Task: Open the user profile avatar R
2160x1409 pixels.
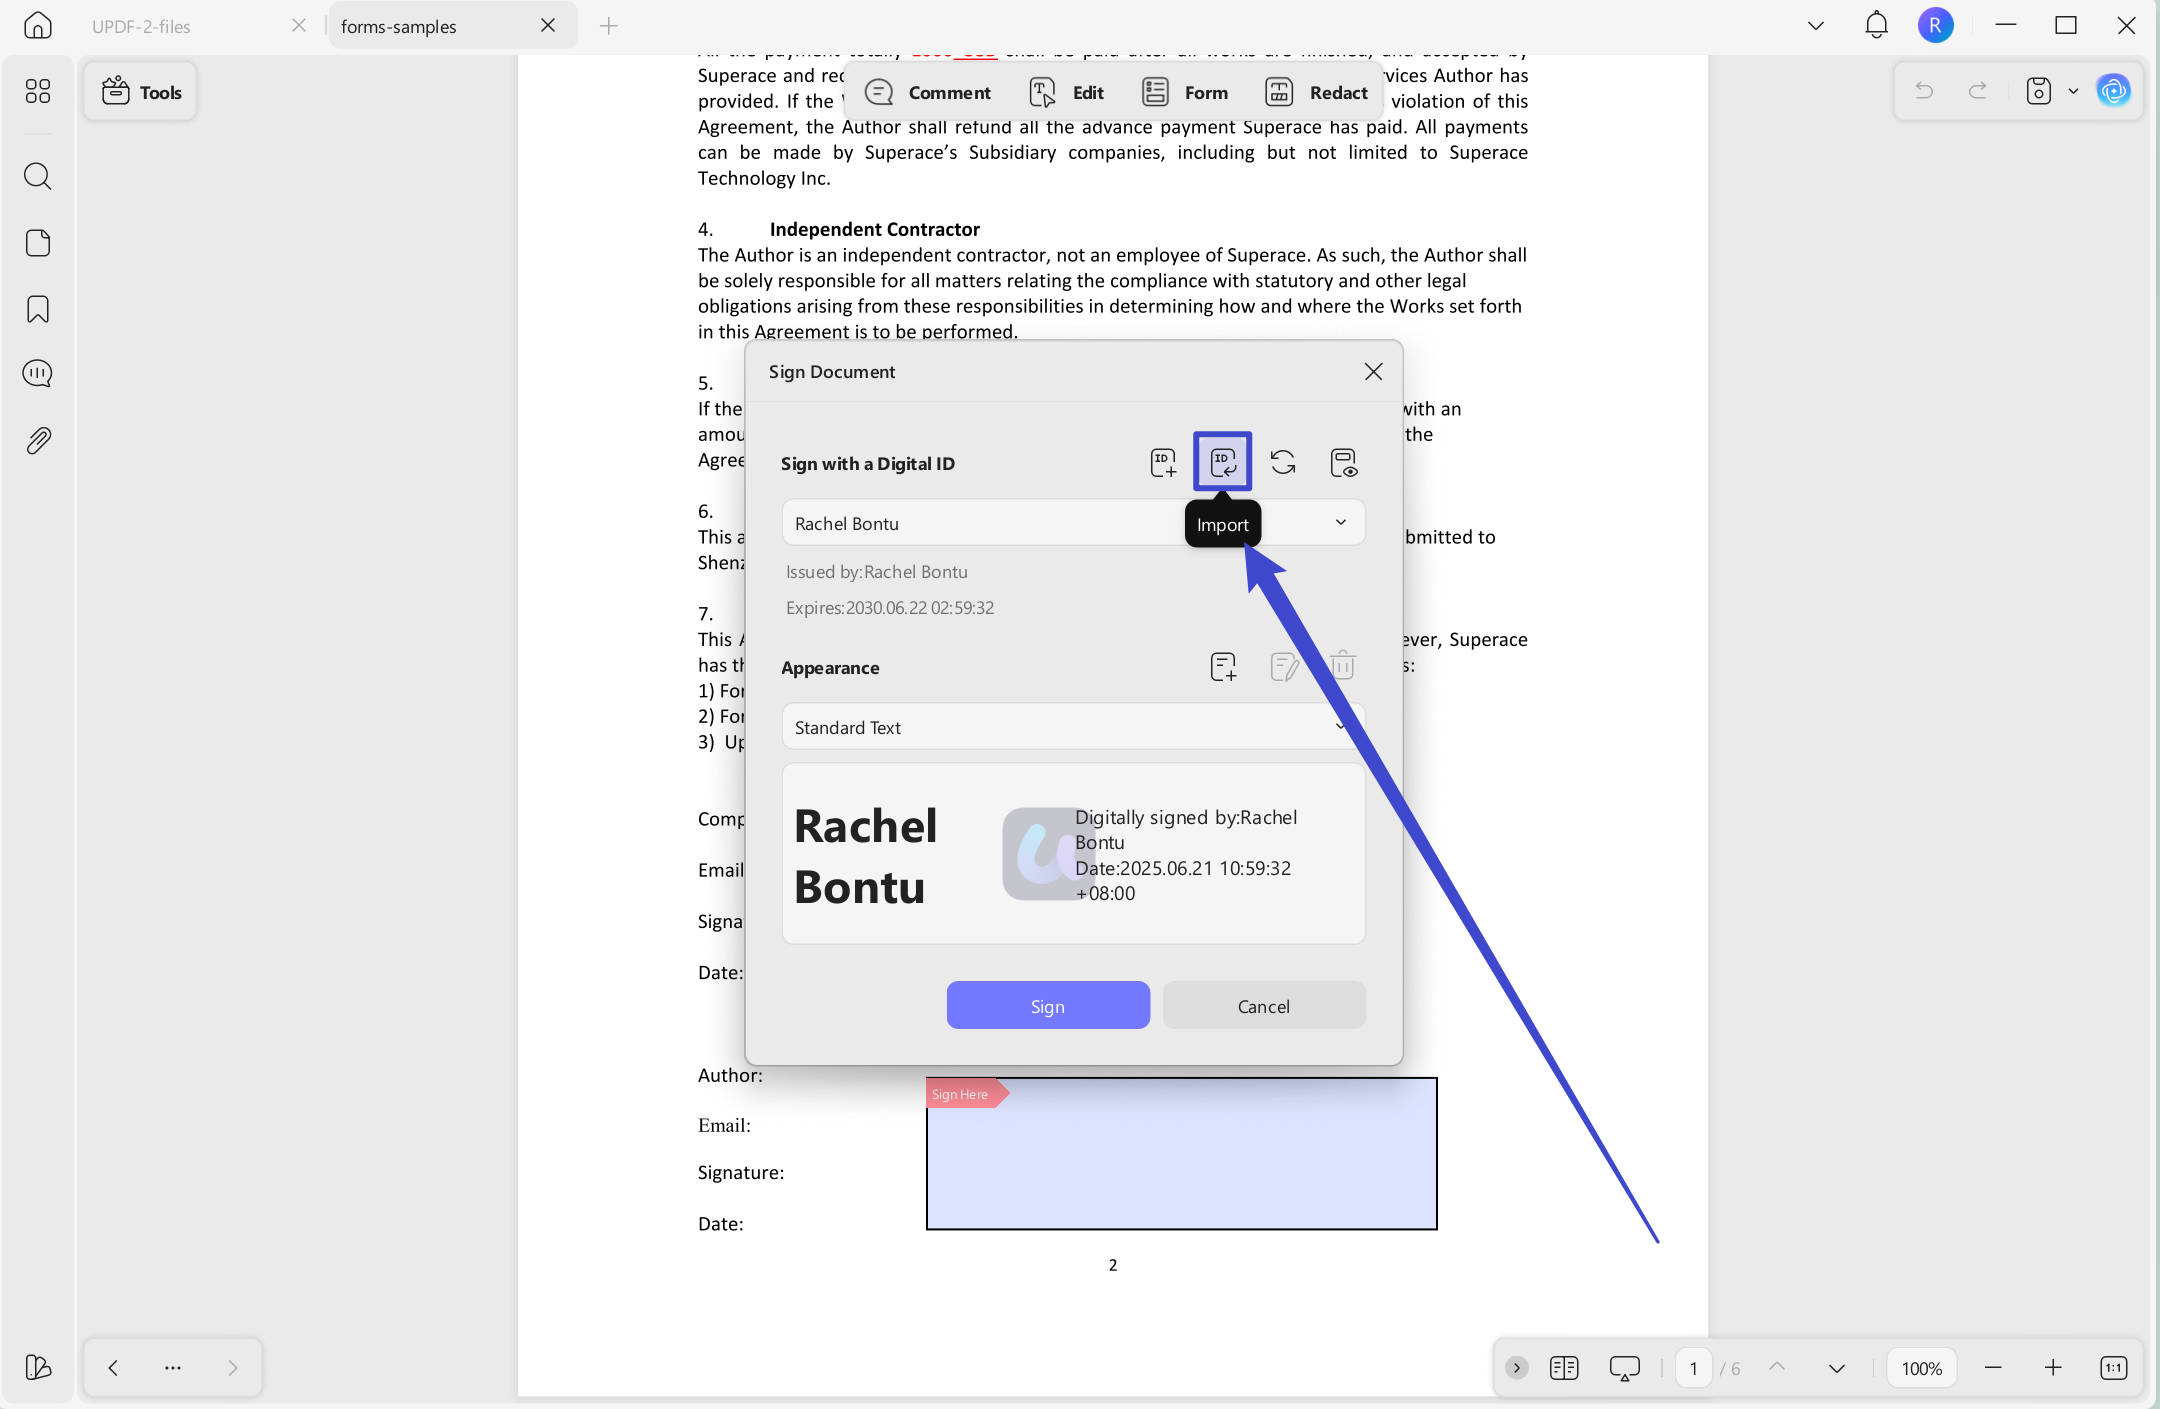Action: (1935, 25)
